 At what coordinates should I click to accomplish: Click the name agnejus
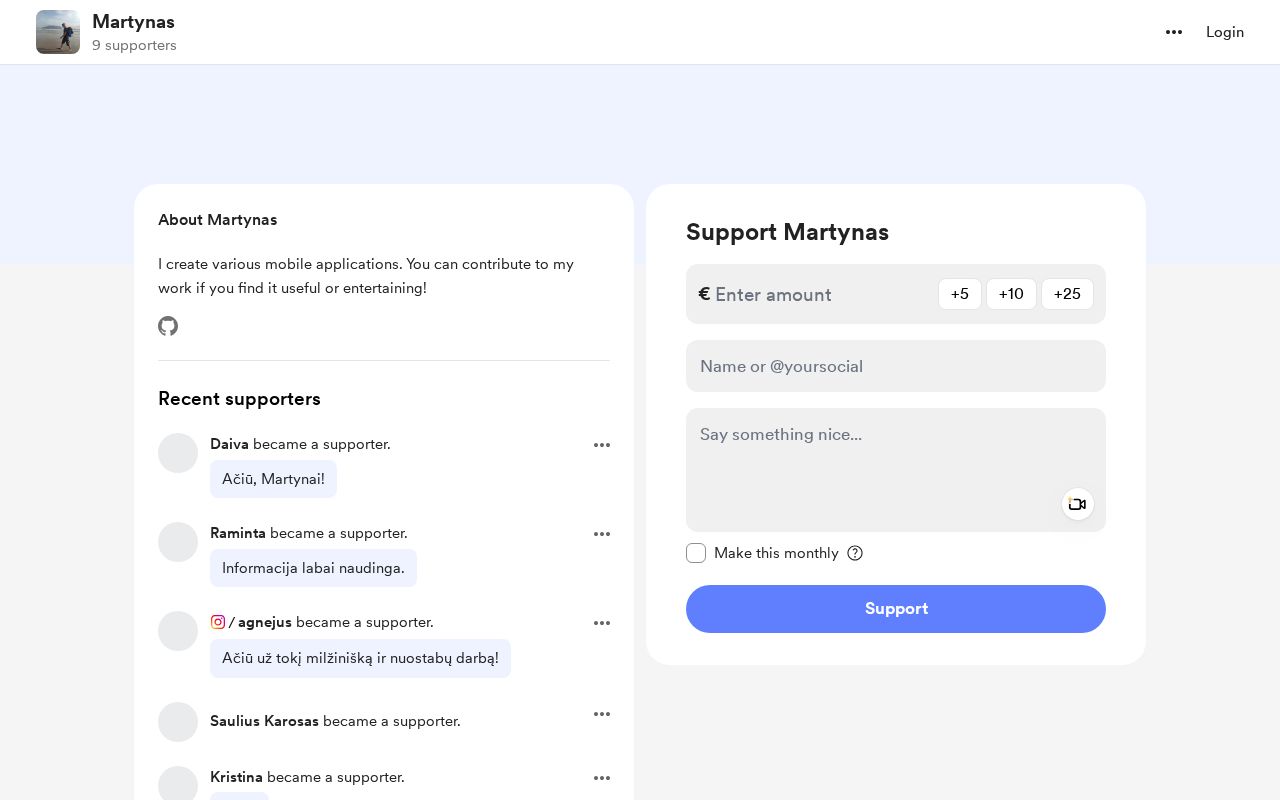[x=265, y=622]
